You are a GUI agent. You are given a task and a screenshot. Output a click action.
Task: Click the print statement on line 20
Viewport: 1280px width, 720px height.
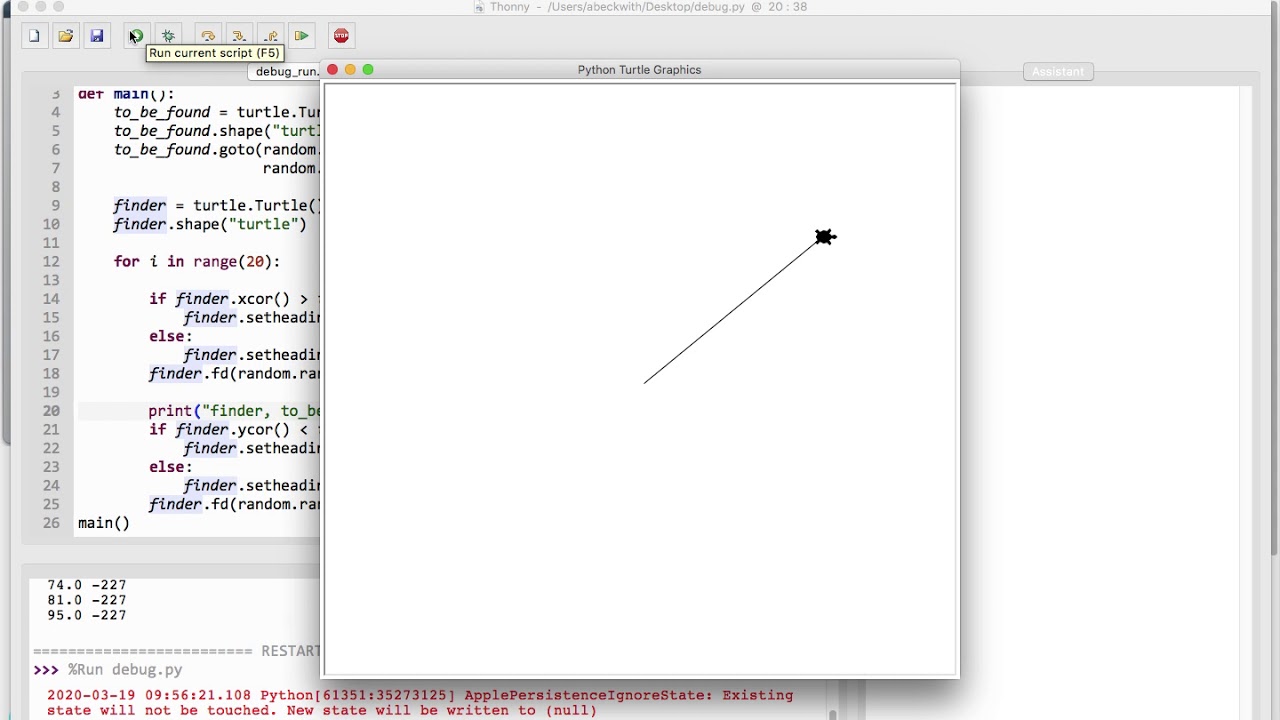tap(234, 411)
